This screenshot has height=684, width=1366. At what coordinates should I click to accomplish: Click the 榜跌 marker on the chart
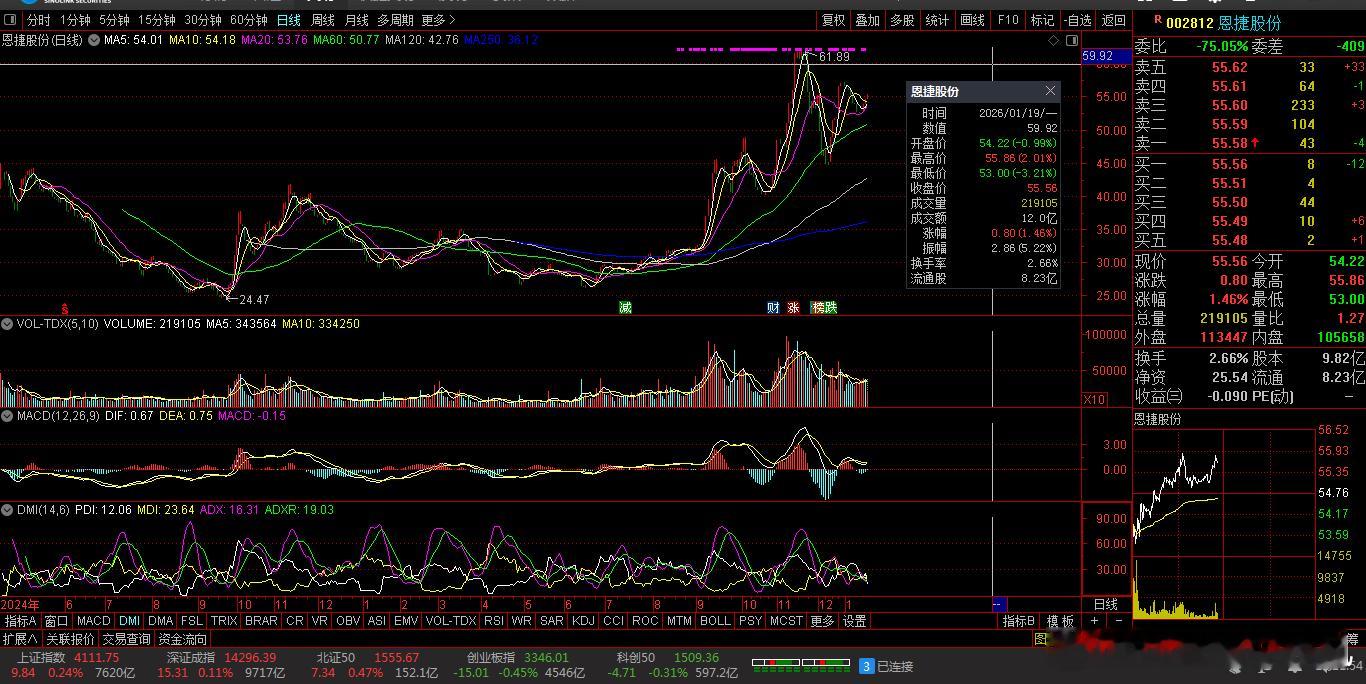[x=825, y=307]
